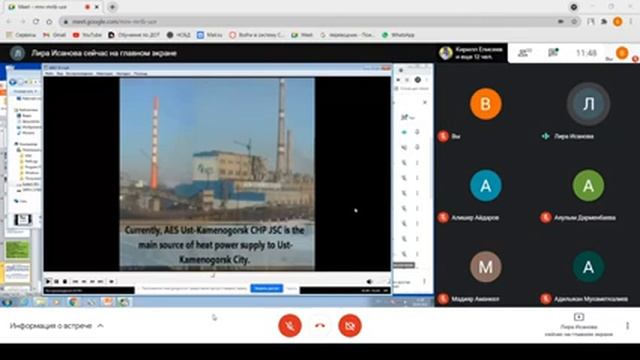Click the meet.google.com address bar
640x360 pixels.
click(x=310, y=21)
